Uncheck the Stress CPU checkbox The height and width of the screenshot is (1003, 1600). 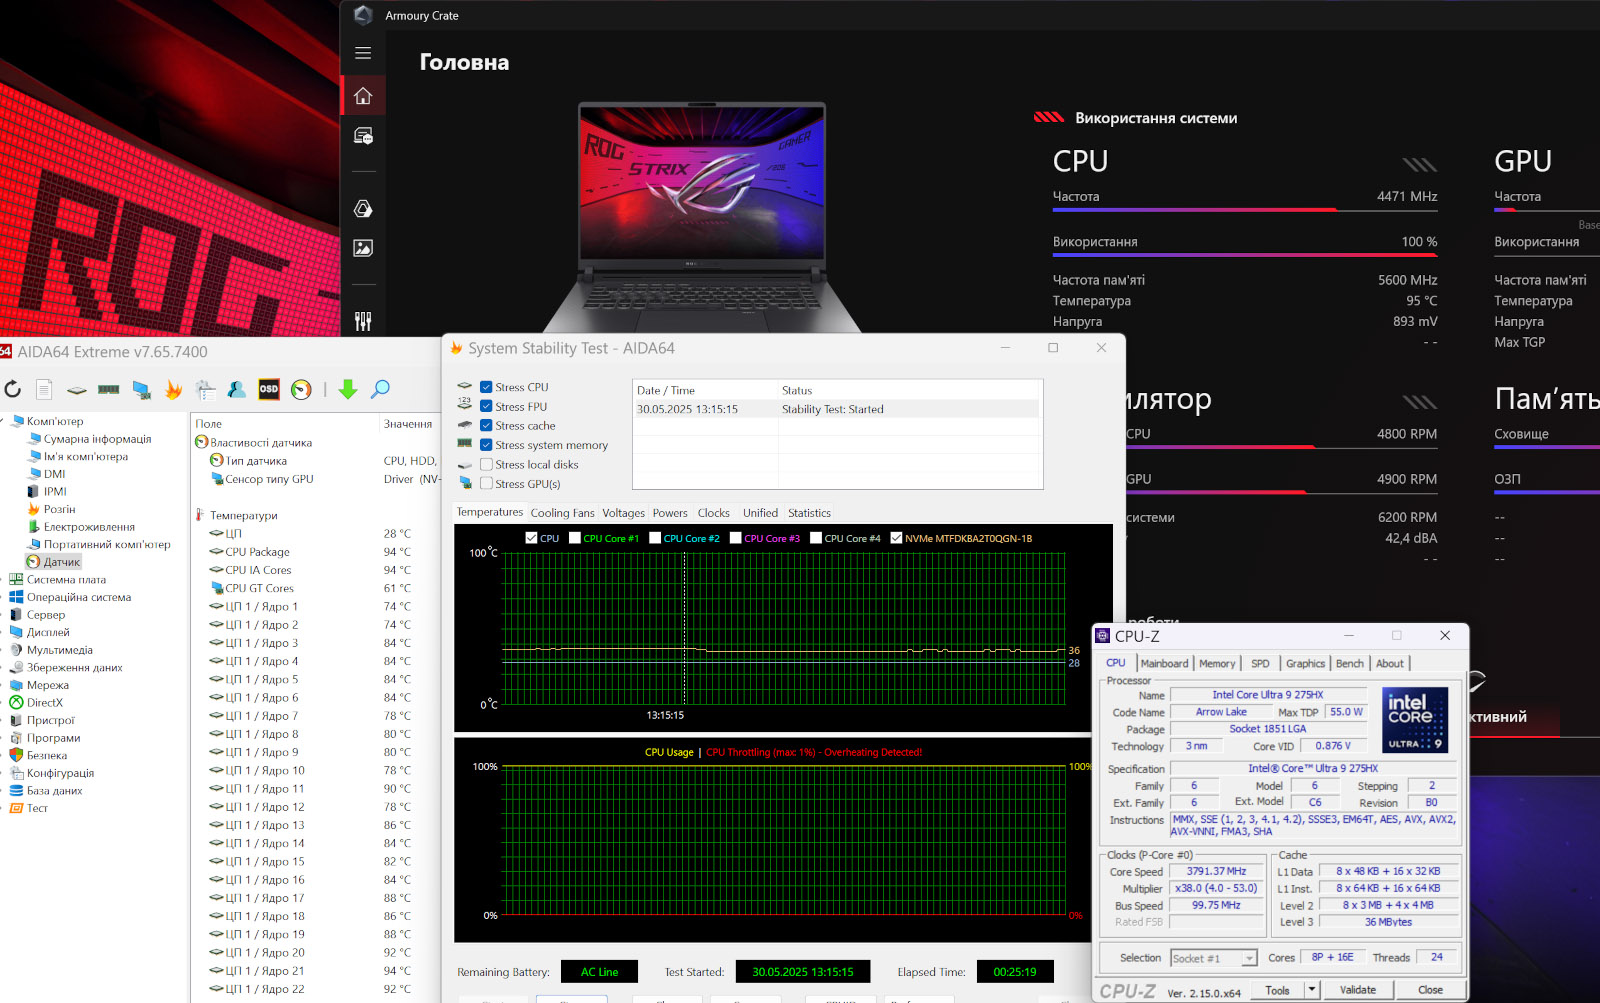pos(486,387)
